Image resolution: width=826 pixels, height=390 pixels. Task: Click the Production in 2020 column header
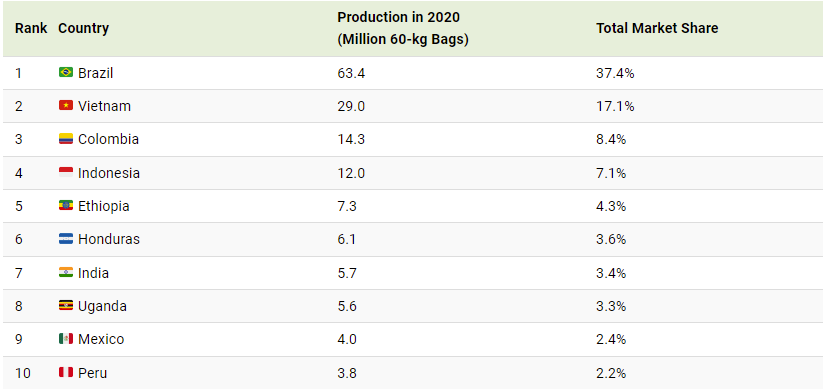click(x=403, y=28)
